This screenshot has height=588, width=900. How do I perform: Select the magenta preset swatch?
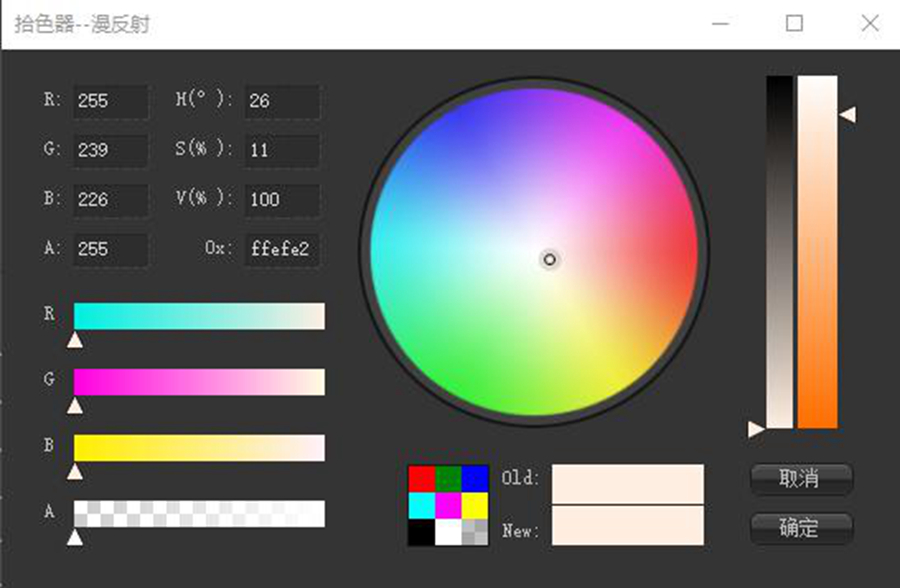coord(448,506)
